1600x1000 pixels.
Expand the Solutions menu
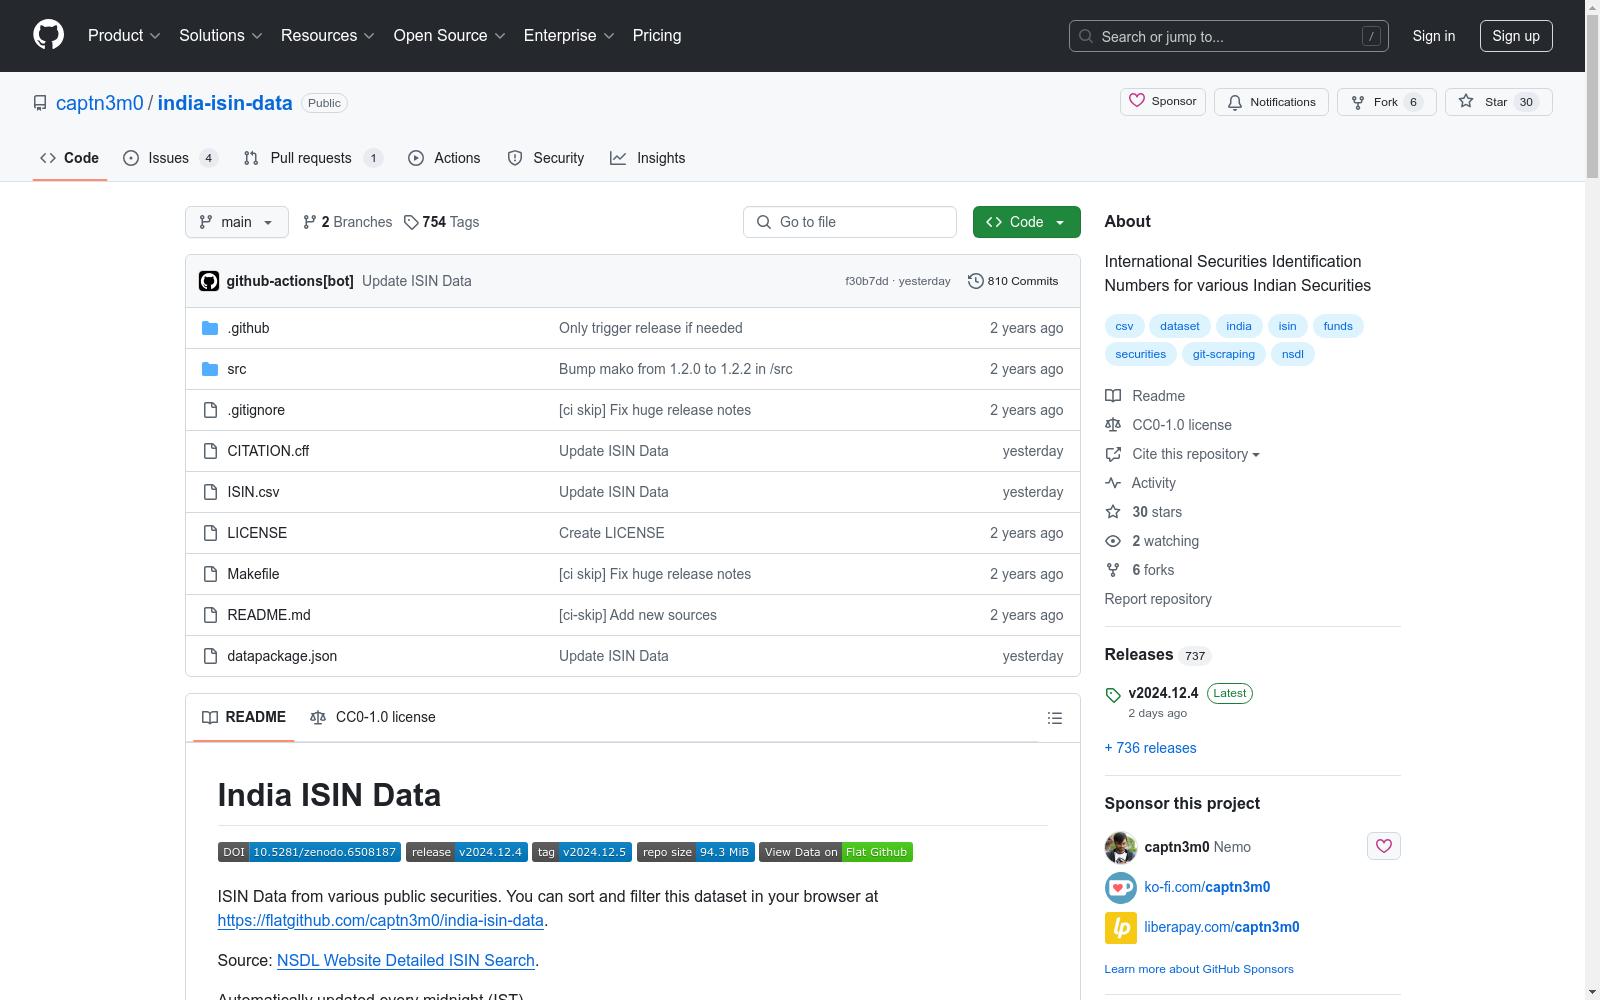220,36
